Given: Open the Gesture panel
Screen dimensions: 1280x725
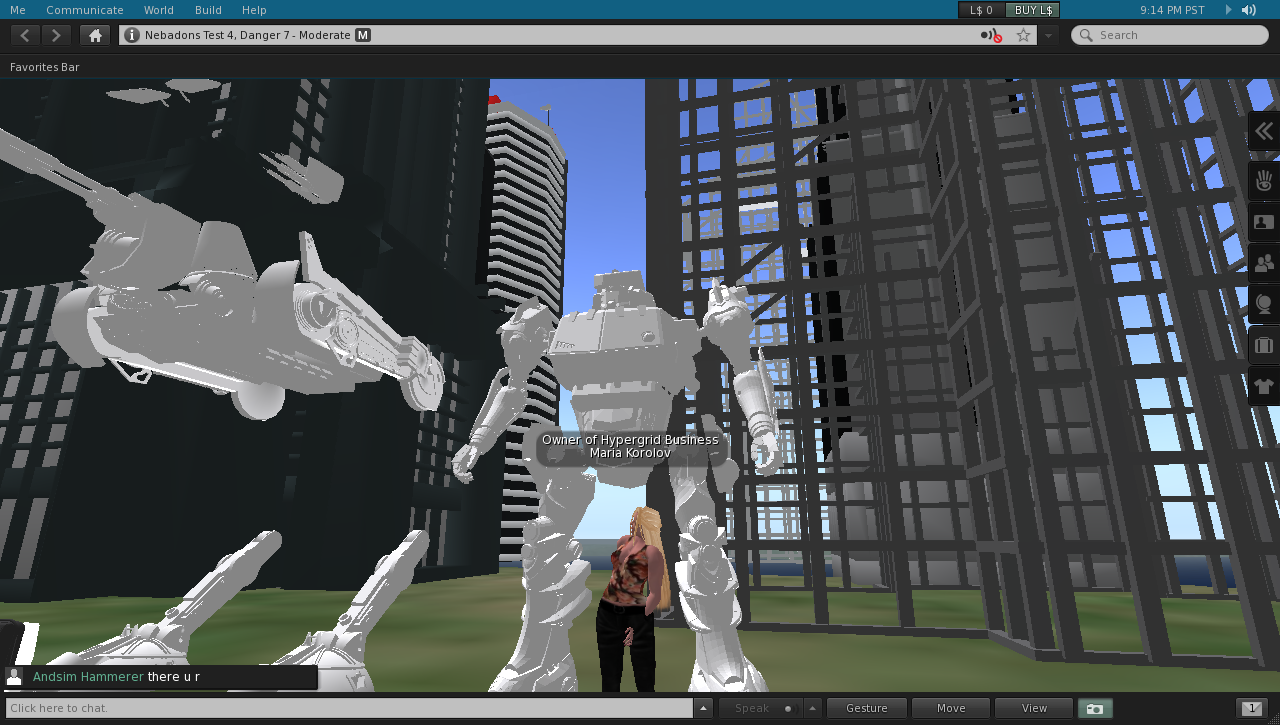Looking at the screenshot, I should tap(867, 708).
